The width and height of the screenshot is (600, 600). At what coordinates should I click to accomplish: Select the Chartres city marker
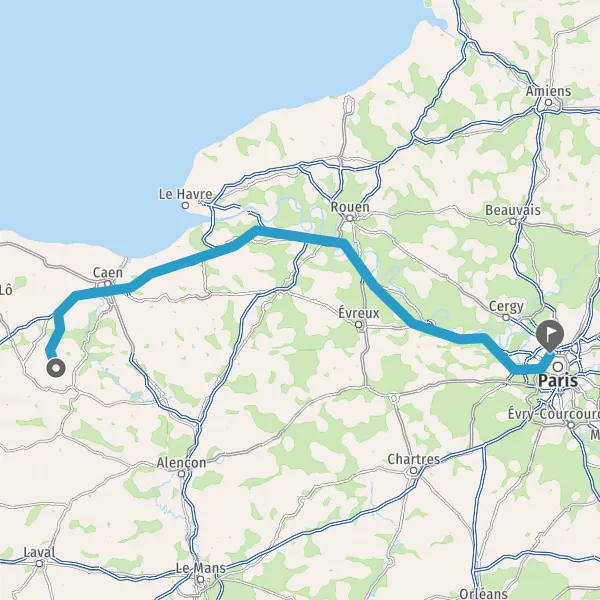413,471
